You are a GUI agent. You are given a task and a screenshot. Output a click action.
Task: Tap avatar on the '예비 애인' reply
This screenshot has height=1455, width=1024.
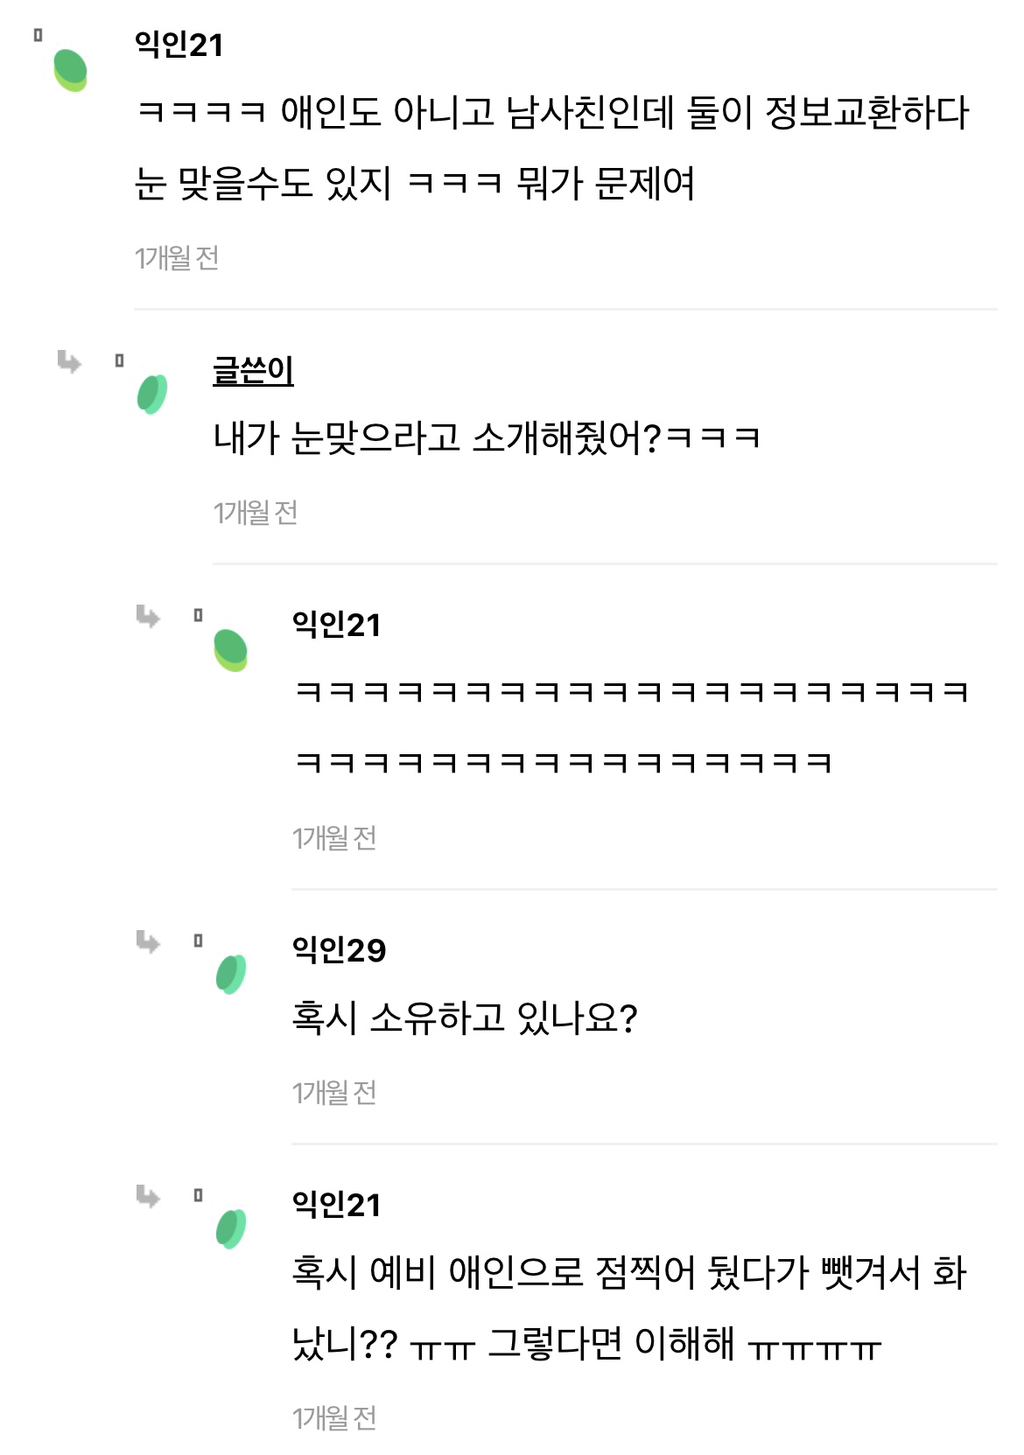231,1229
